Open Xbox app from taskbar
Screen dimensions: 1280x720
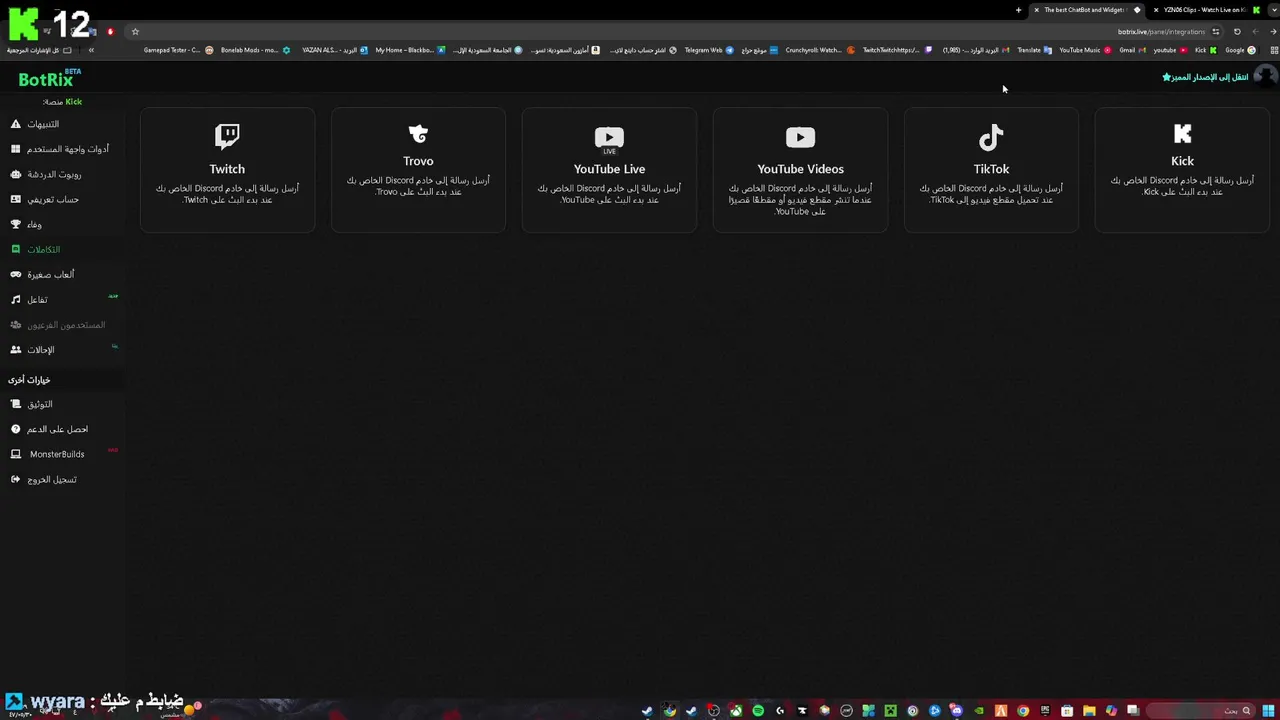coord(736,711)
